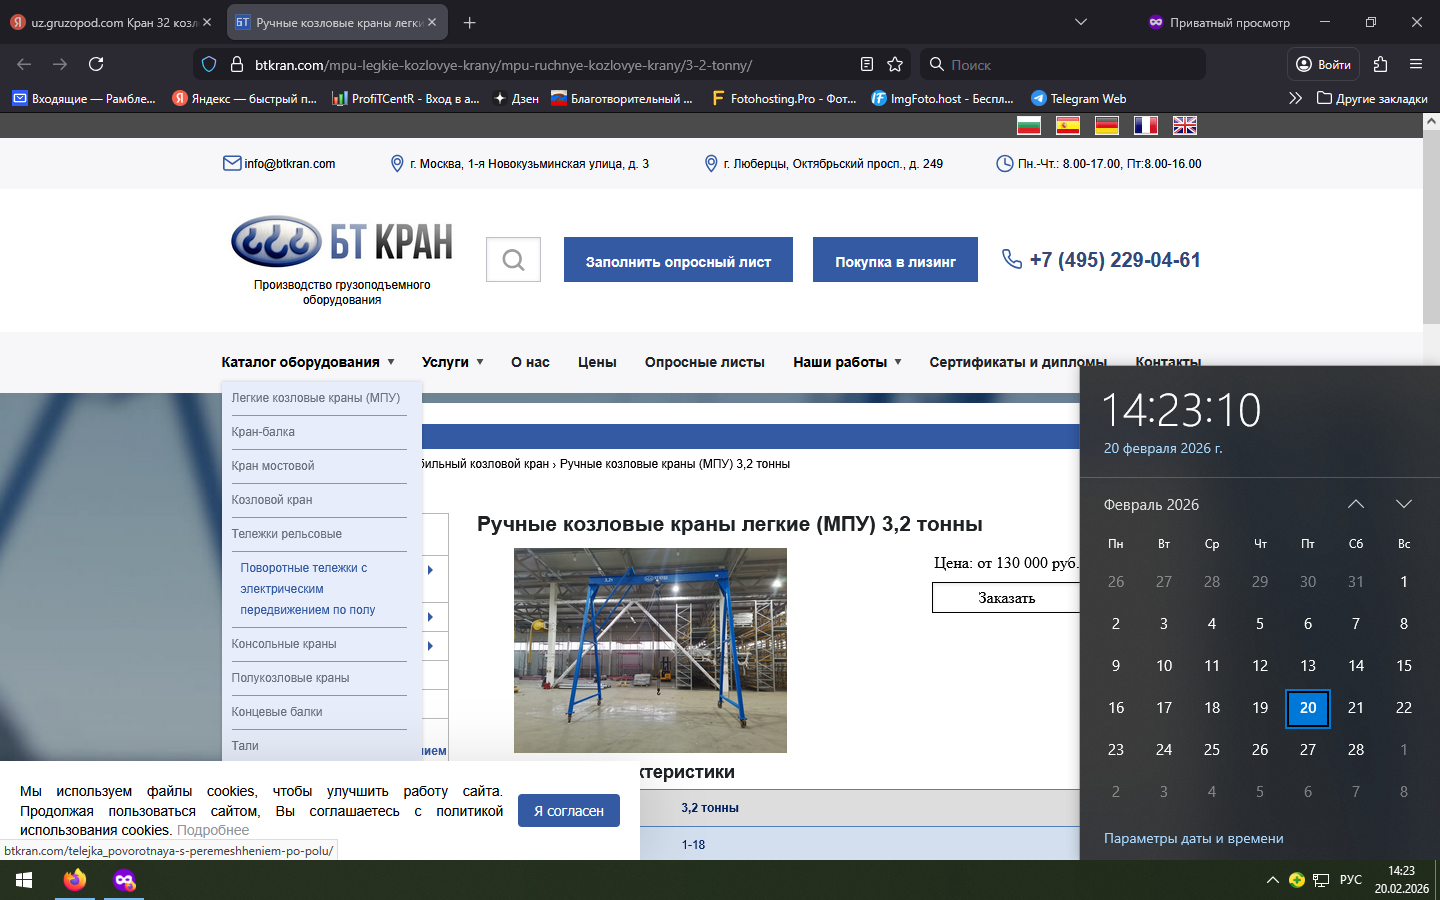Reload the page with the refresh icon

coord(96,64)
